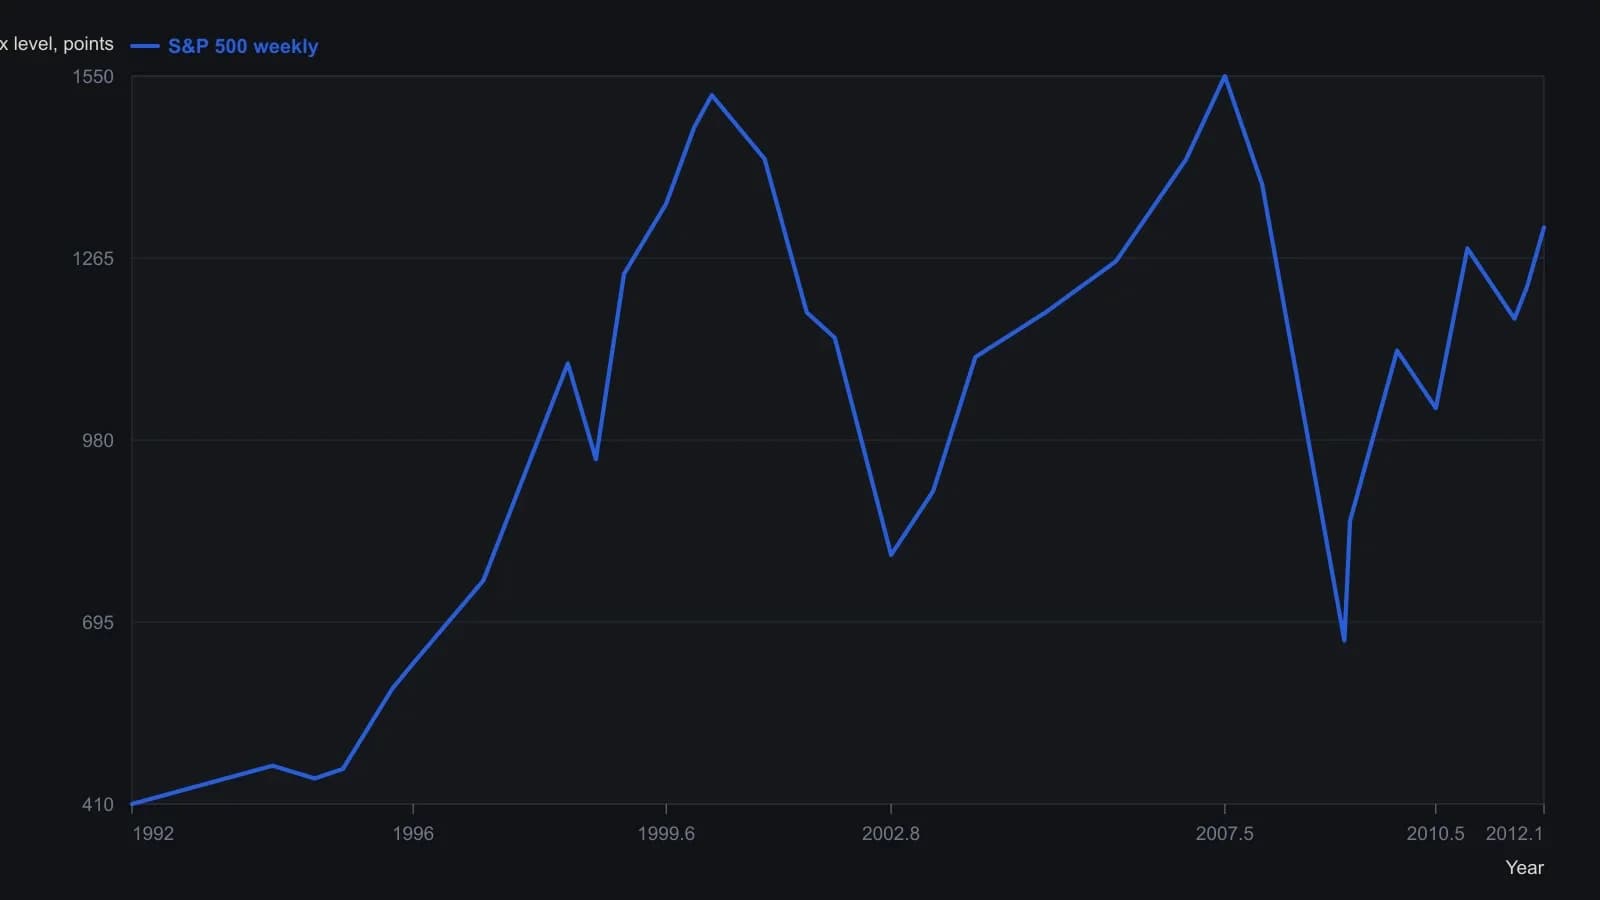Click the line's highest peak above 2007.5
The image size is (1600, 900).
(x=1225, y=77)
